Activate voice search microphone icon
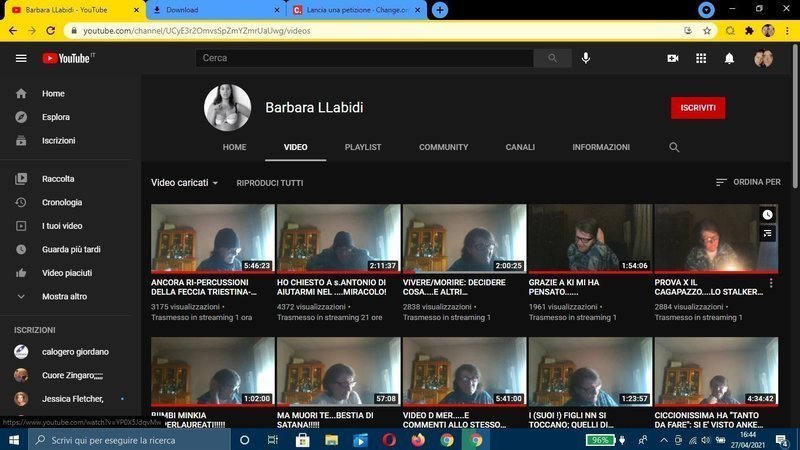Screen dimensions: 800x450 586,58
